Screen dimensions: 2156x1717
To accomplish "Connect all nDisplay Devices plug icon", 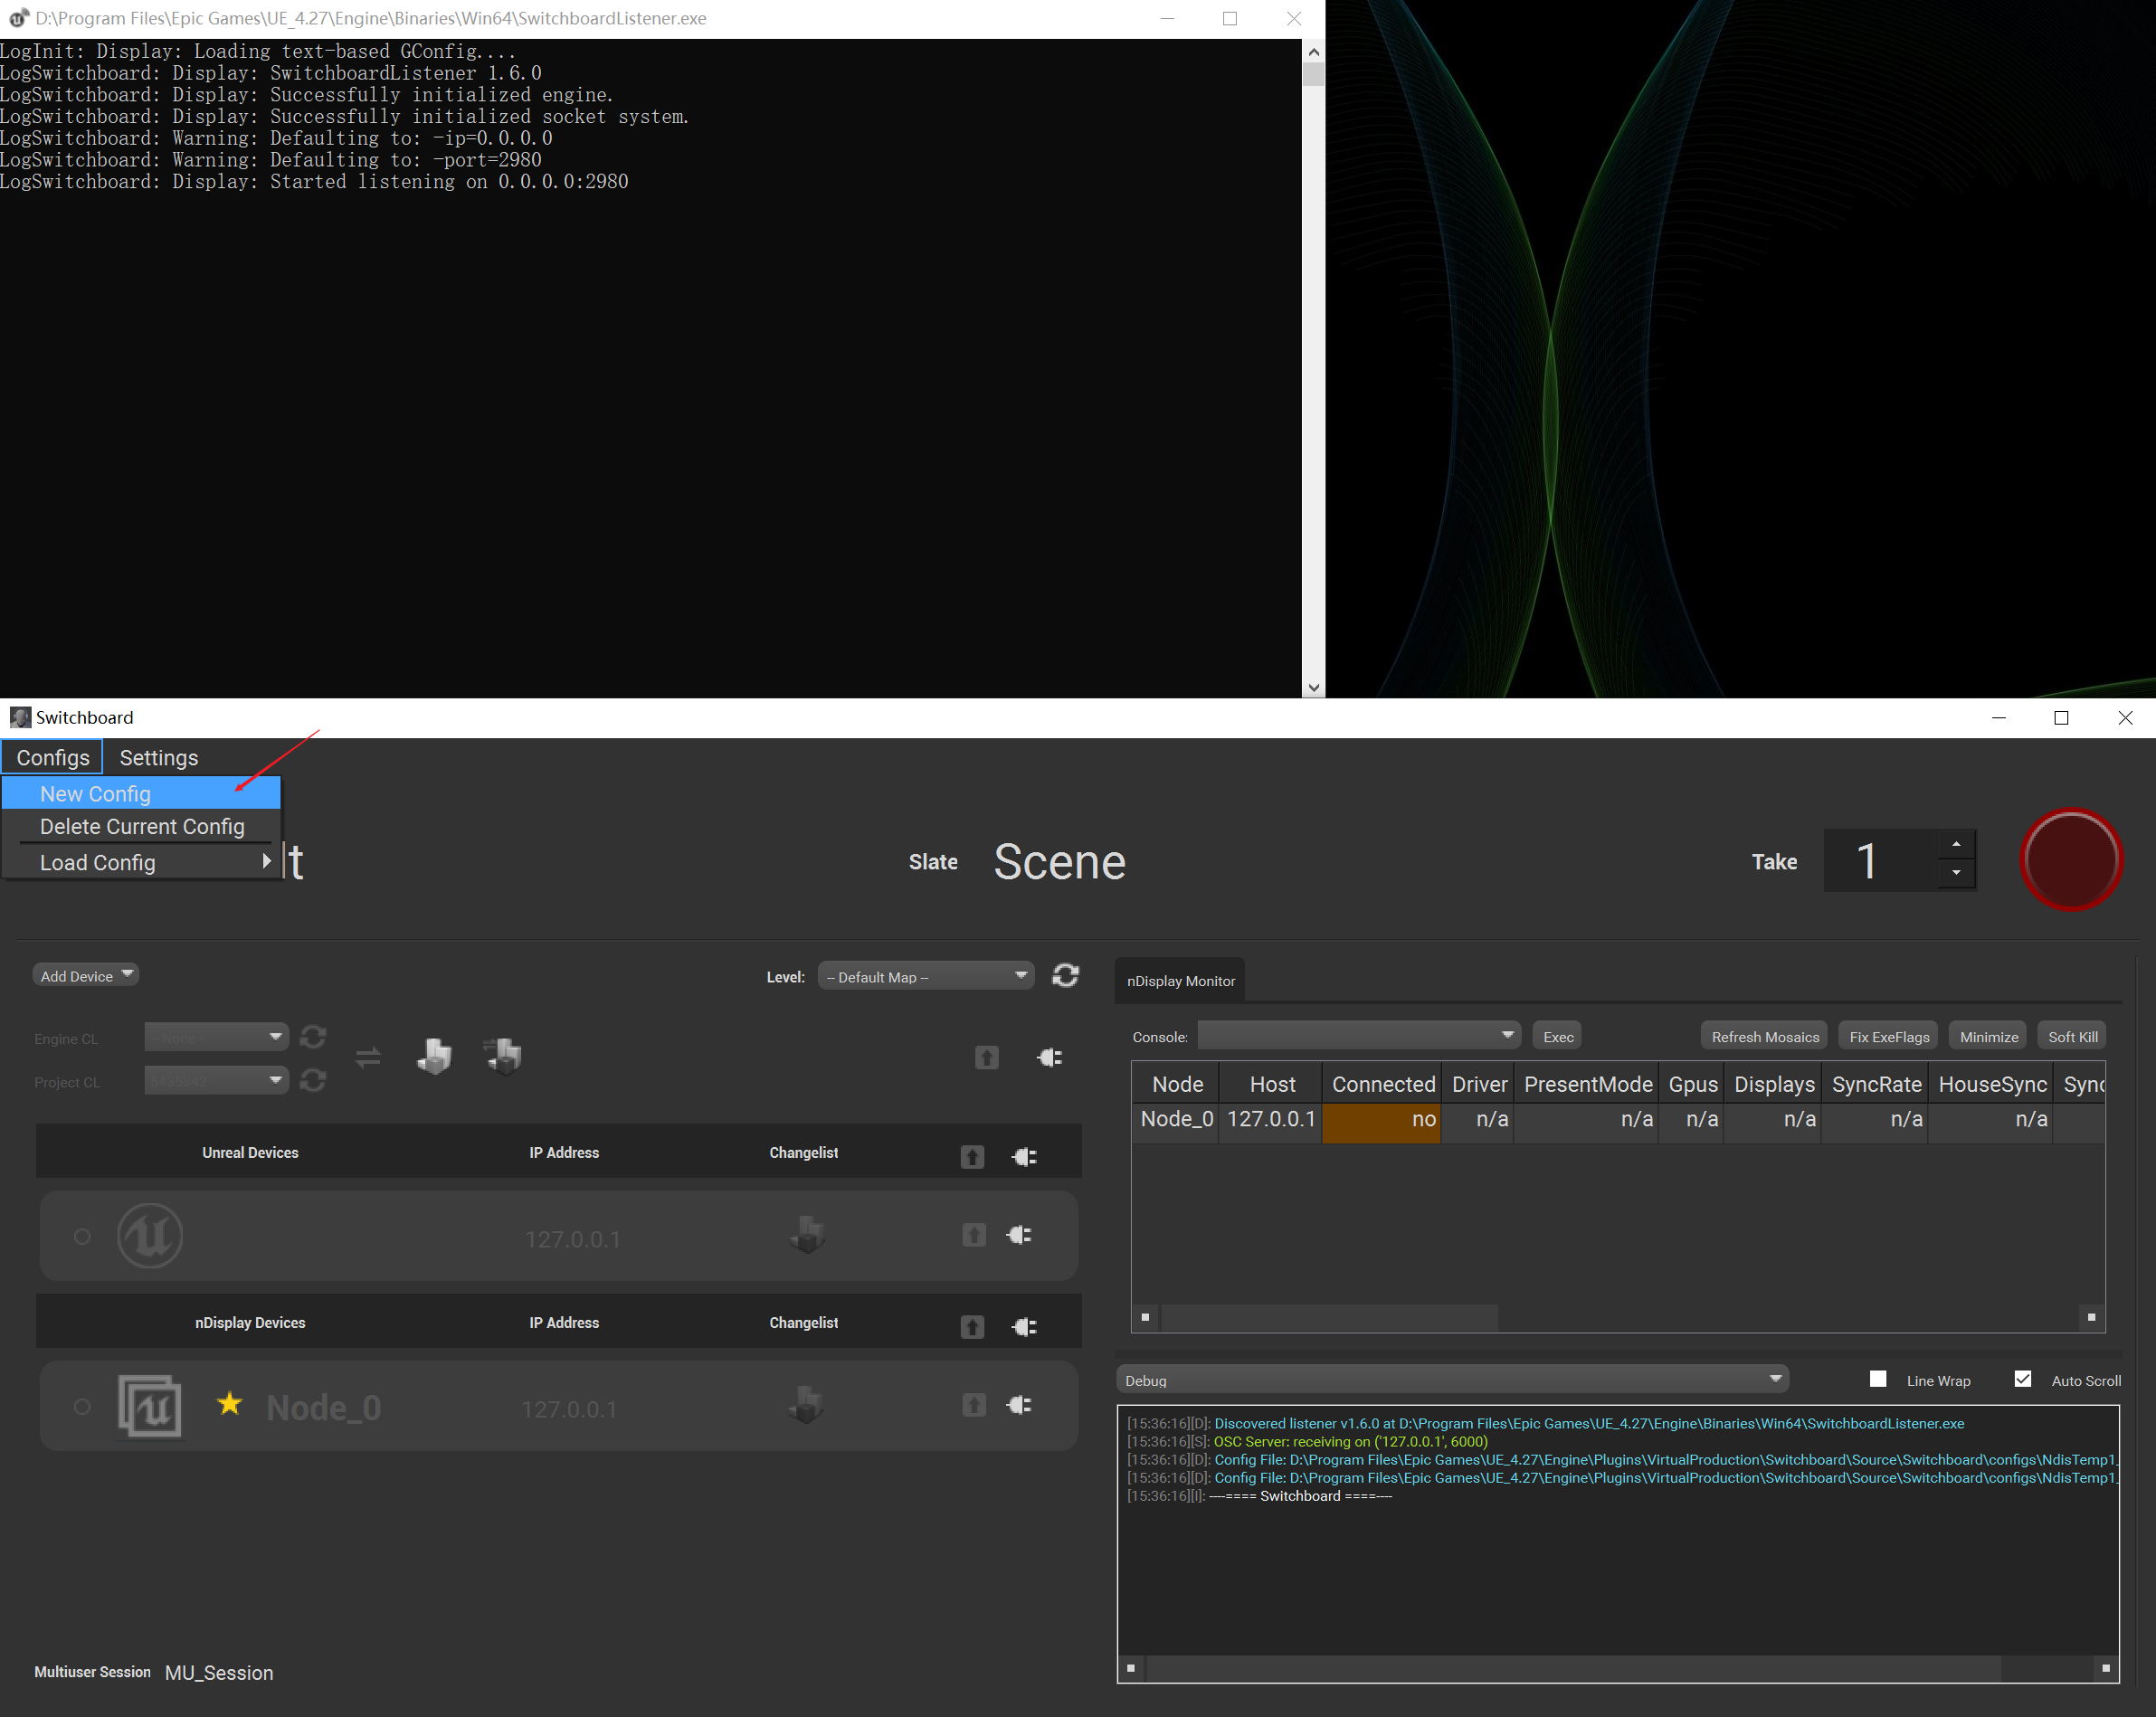I will [1024, 1326].
